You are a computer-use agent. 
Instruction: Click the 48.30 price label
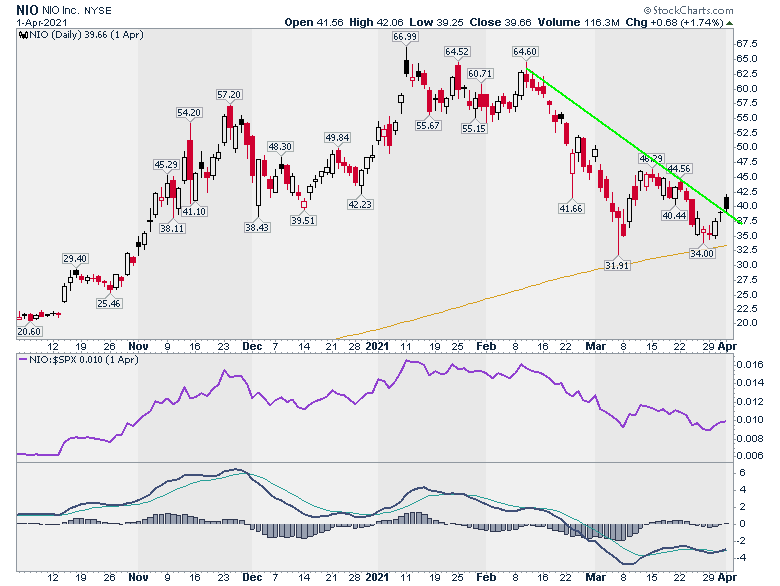280,147
